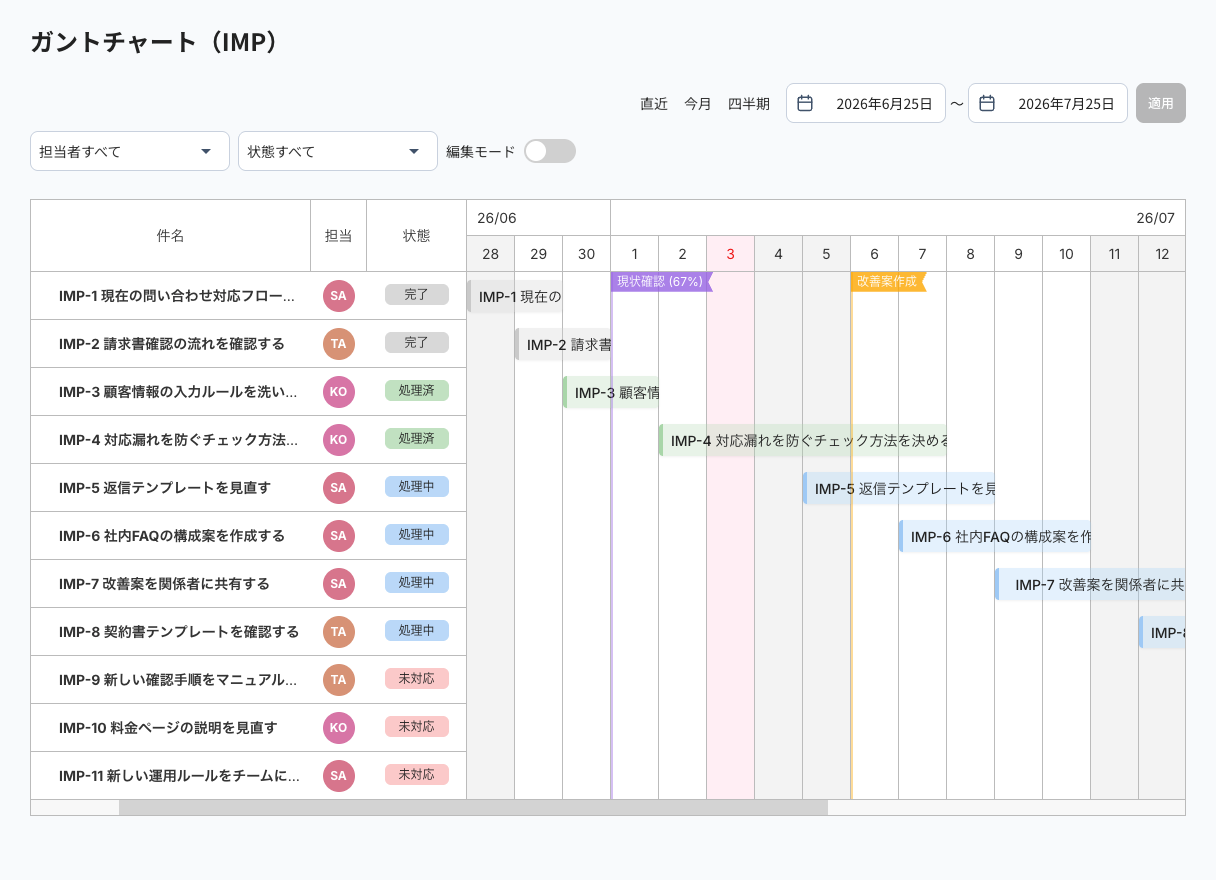Click task name IMP-11 新しい運用ルール
The width and height of the screenshot is (1216, 880).
coord(179,776)
